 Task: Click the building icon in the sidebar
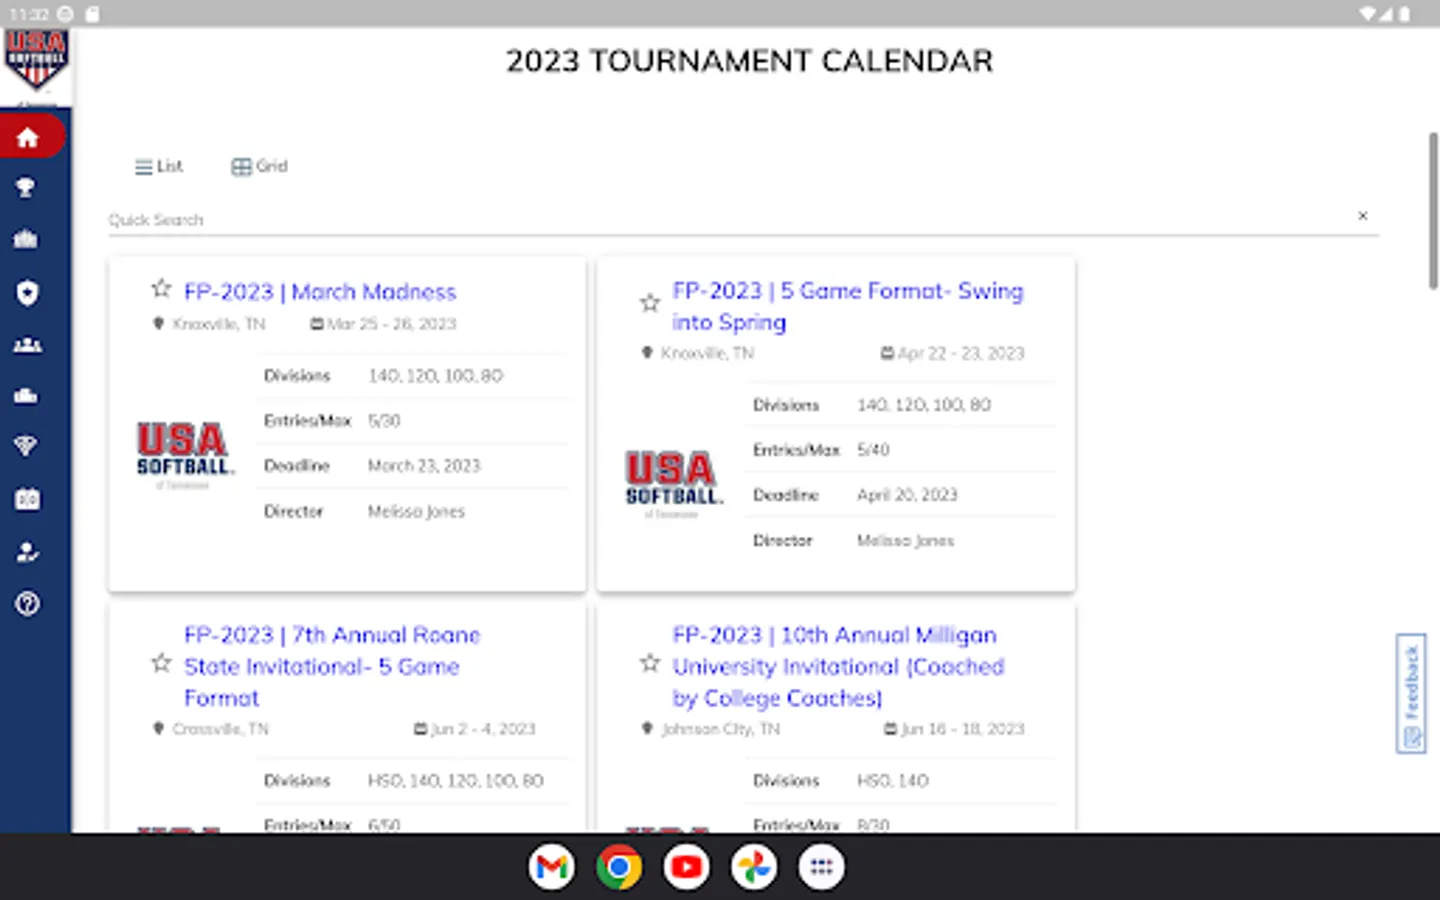click(27, 239)
